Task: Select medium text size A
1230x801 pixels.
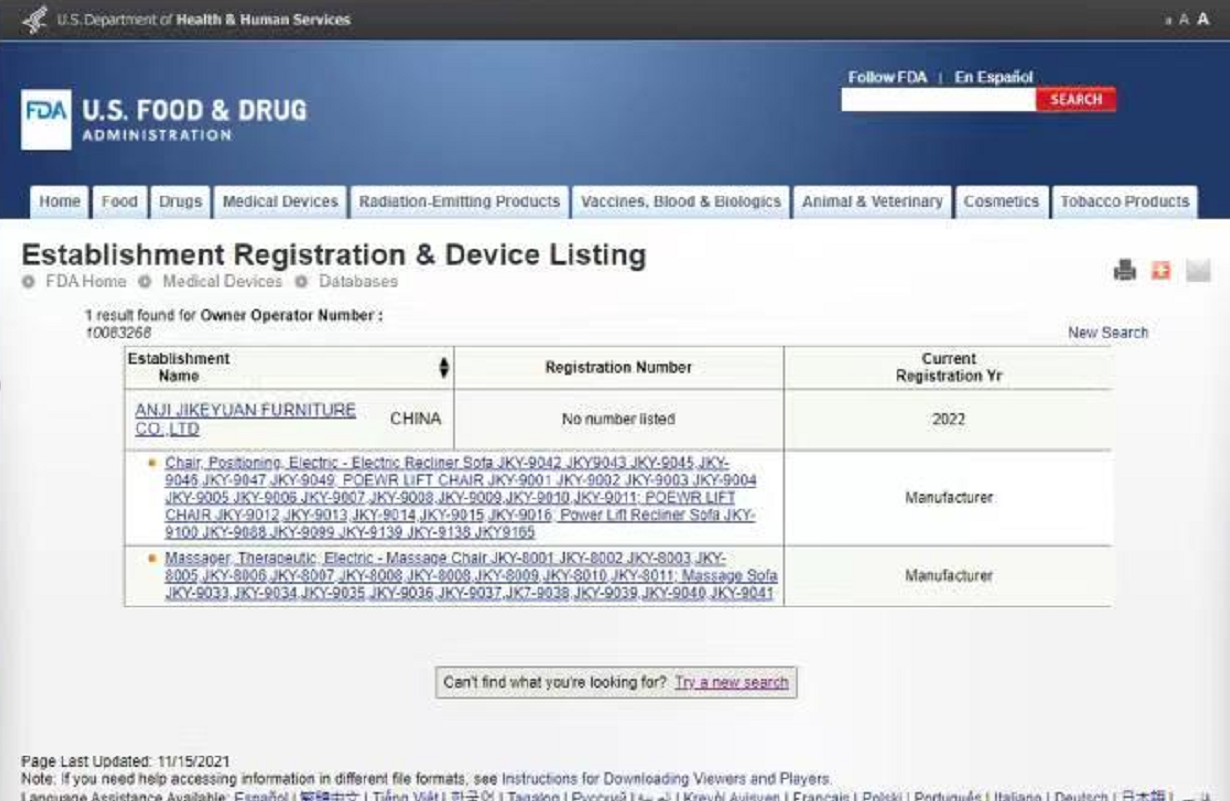Action: (x=1184, y=19)
